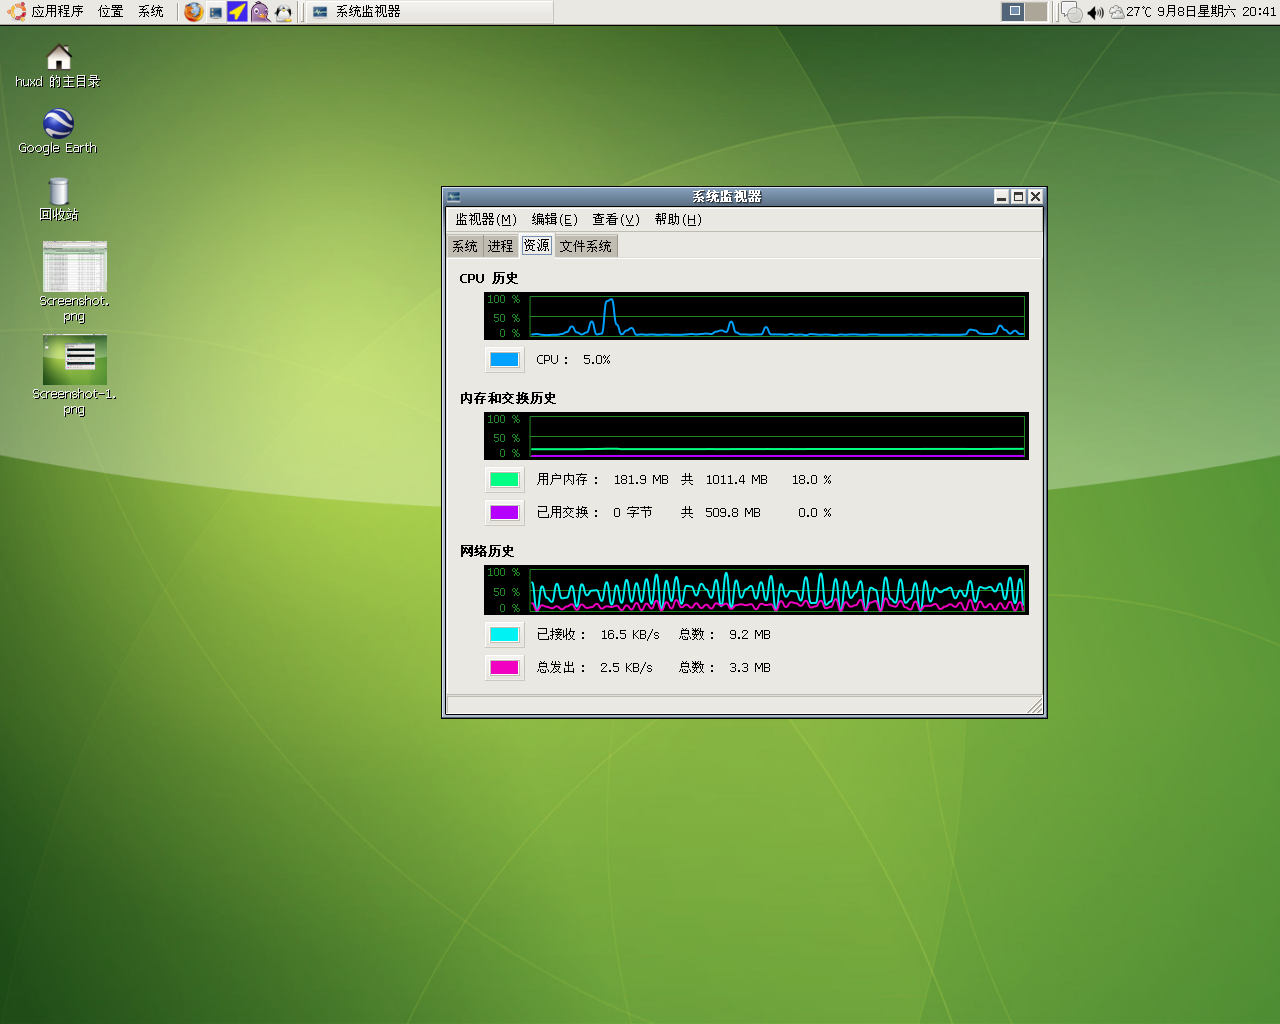The height and width of the screenshot is (1024, 1280).
Task: Change the green 用户内存 color swatch
Action: coord(504,479)
